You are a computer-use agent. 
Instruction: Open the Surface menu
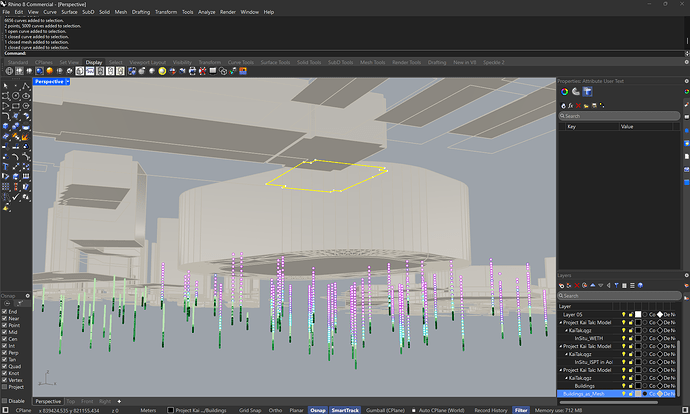(x=69, y=12)
